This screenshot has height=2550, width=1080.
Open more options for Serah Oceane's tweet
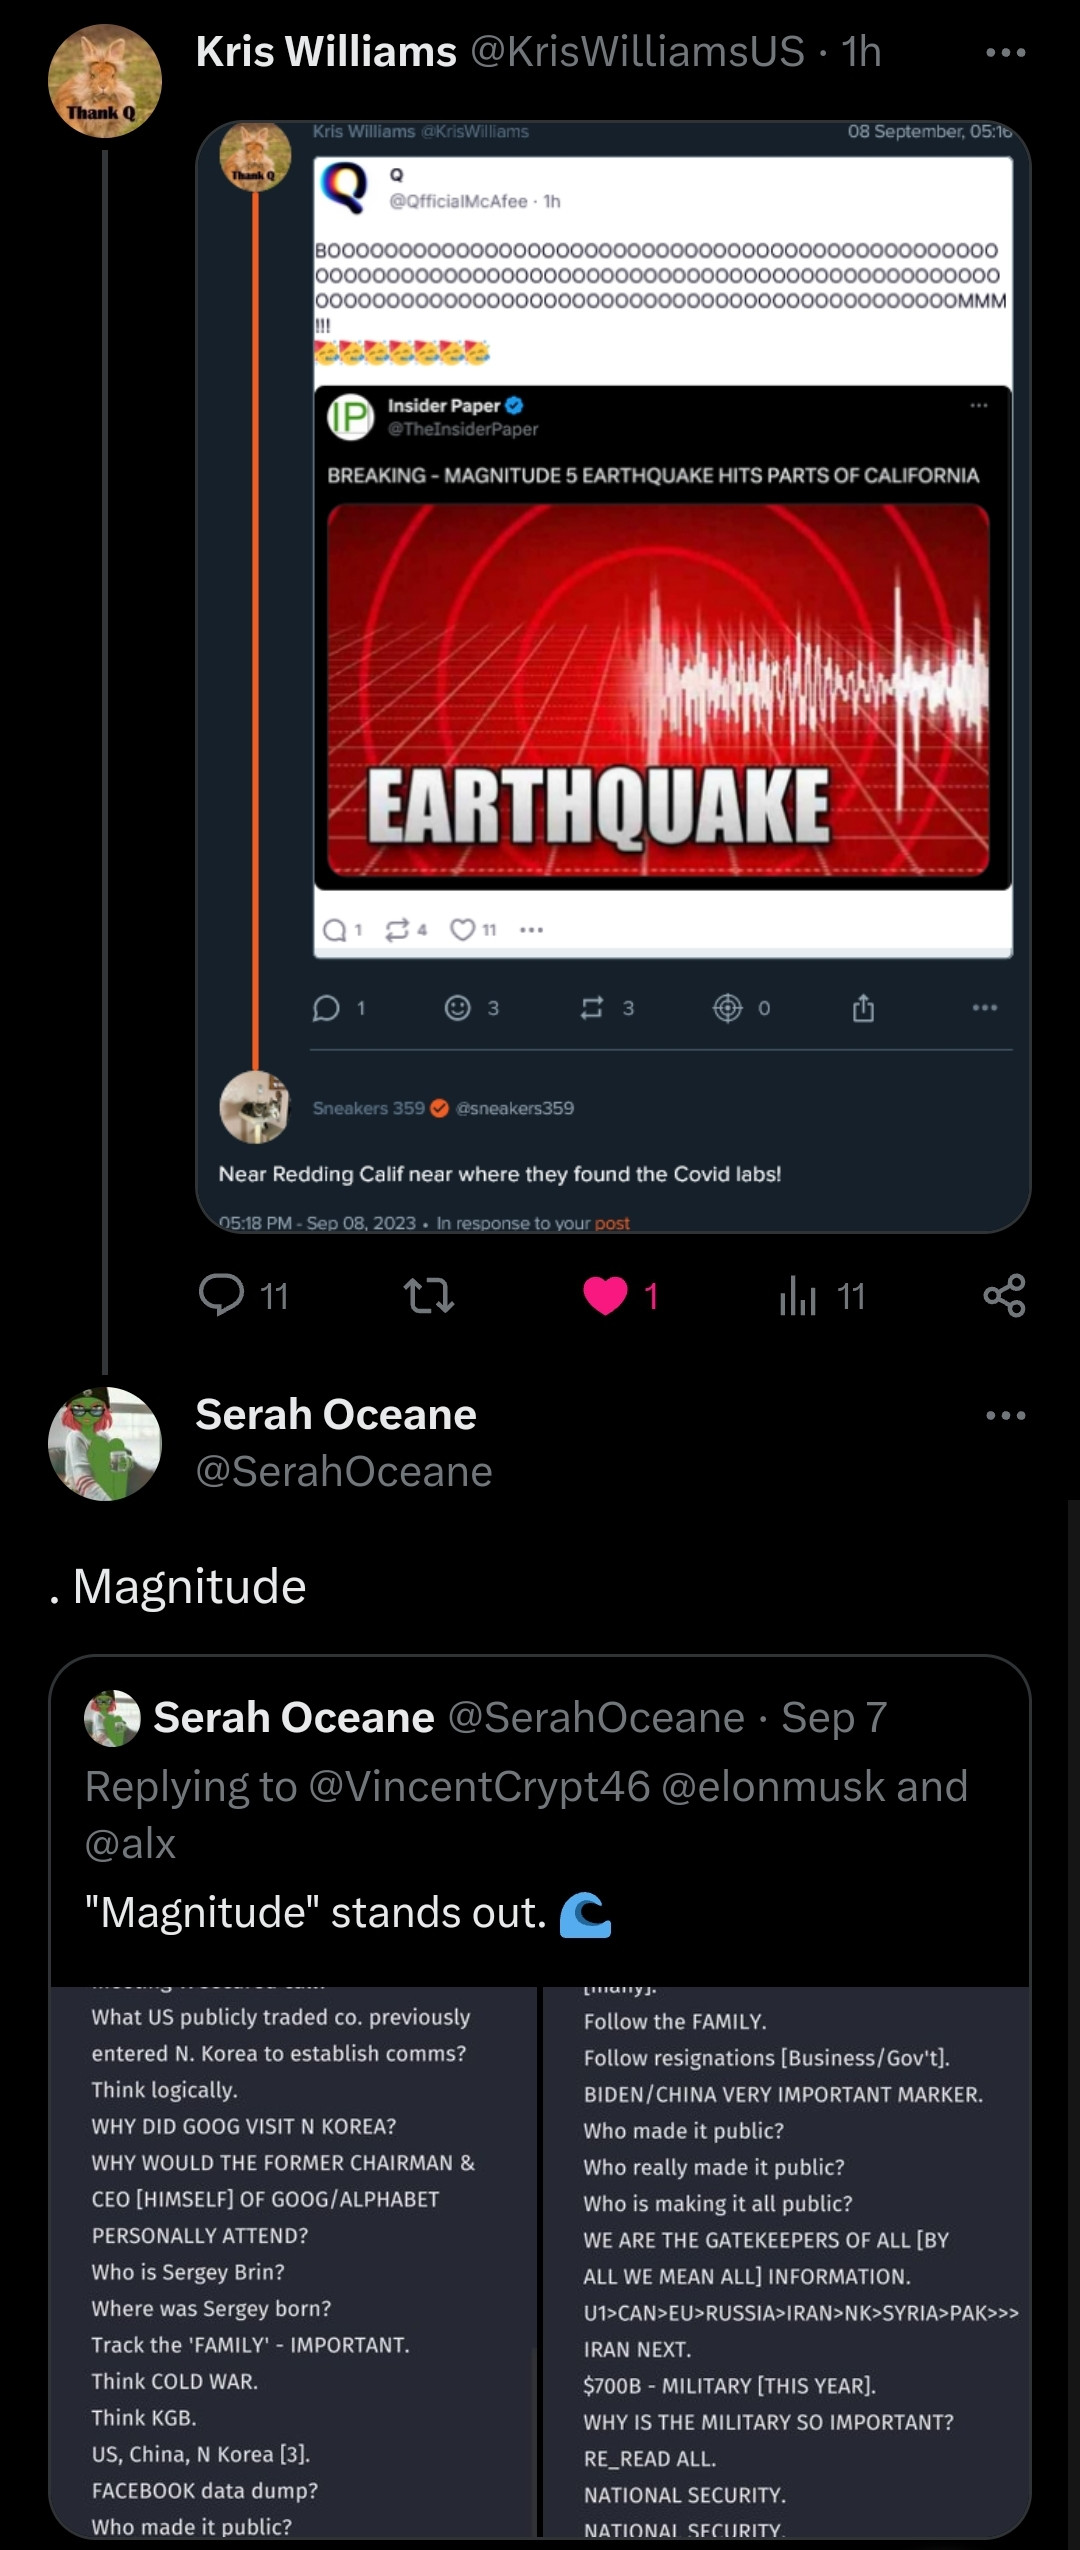(1005, 1415)
